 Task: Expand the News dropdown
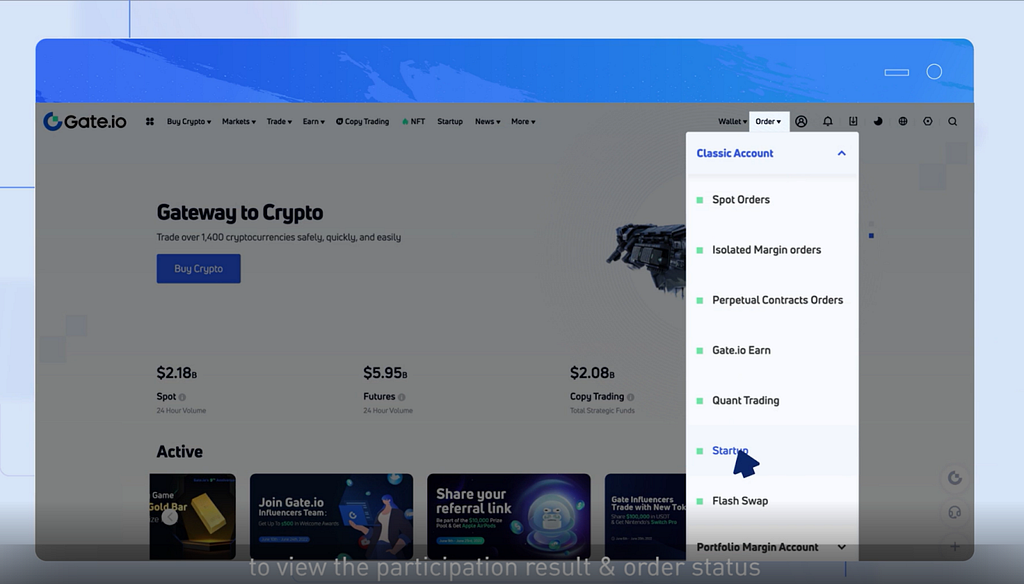point(488,122)
